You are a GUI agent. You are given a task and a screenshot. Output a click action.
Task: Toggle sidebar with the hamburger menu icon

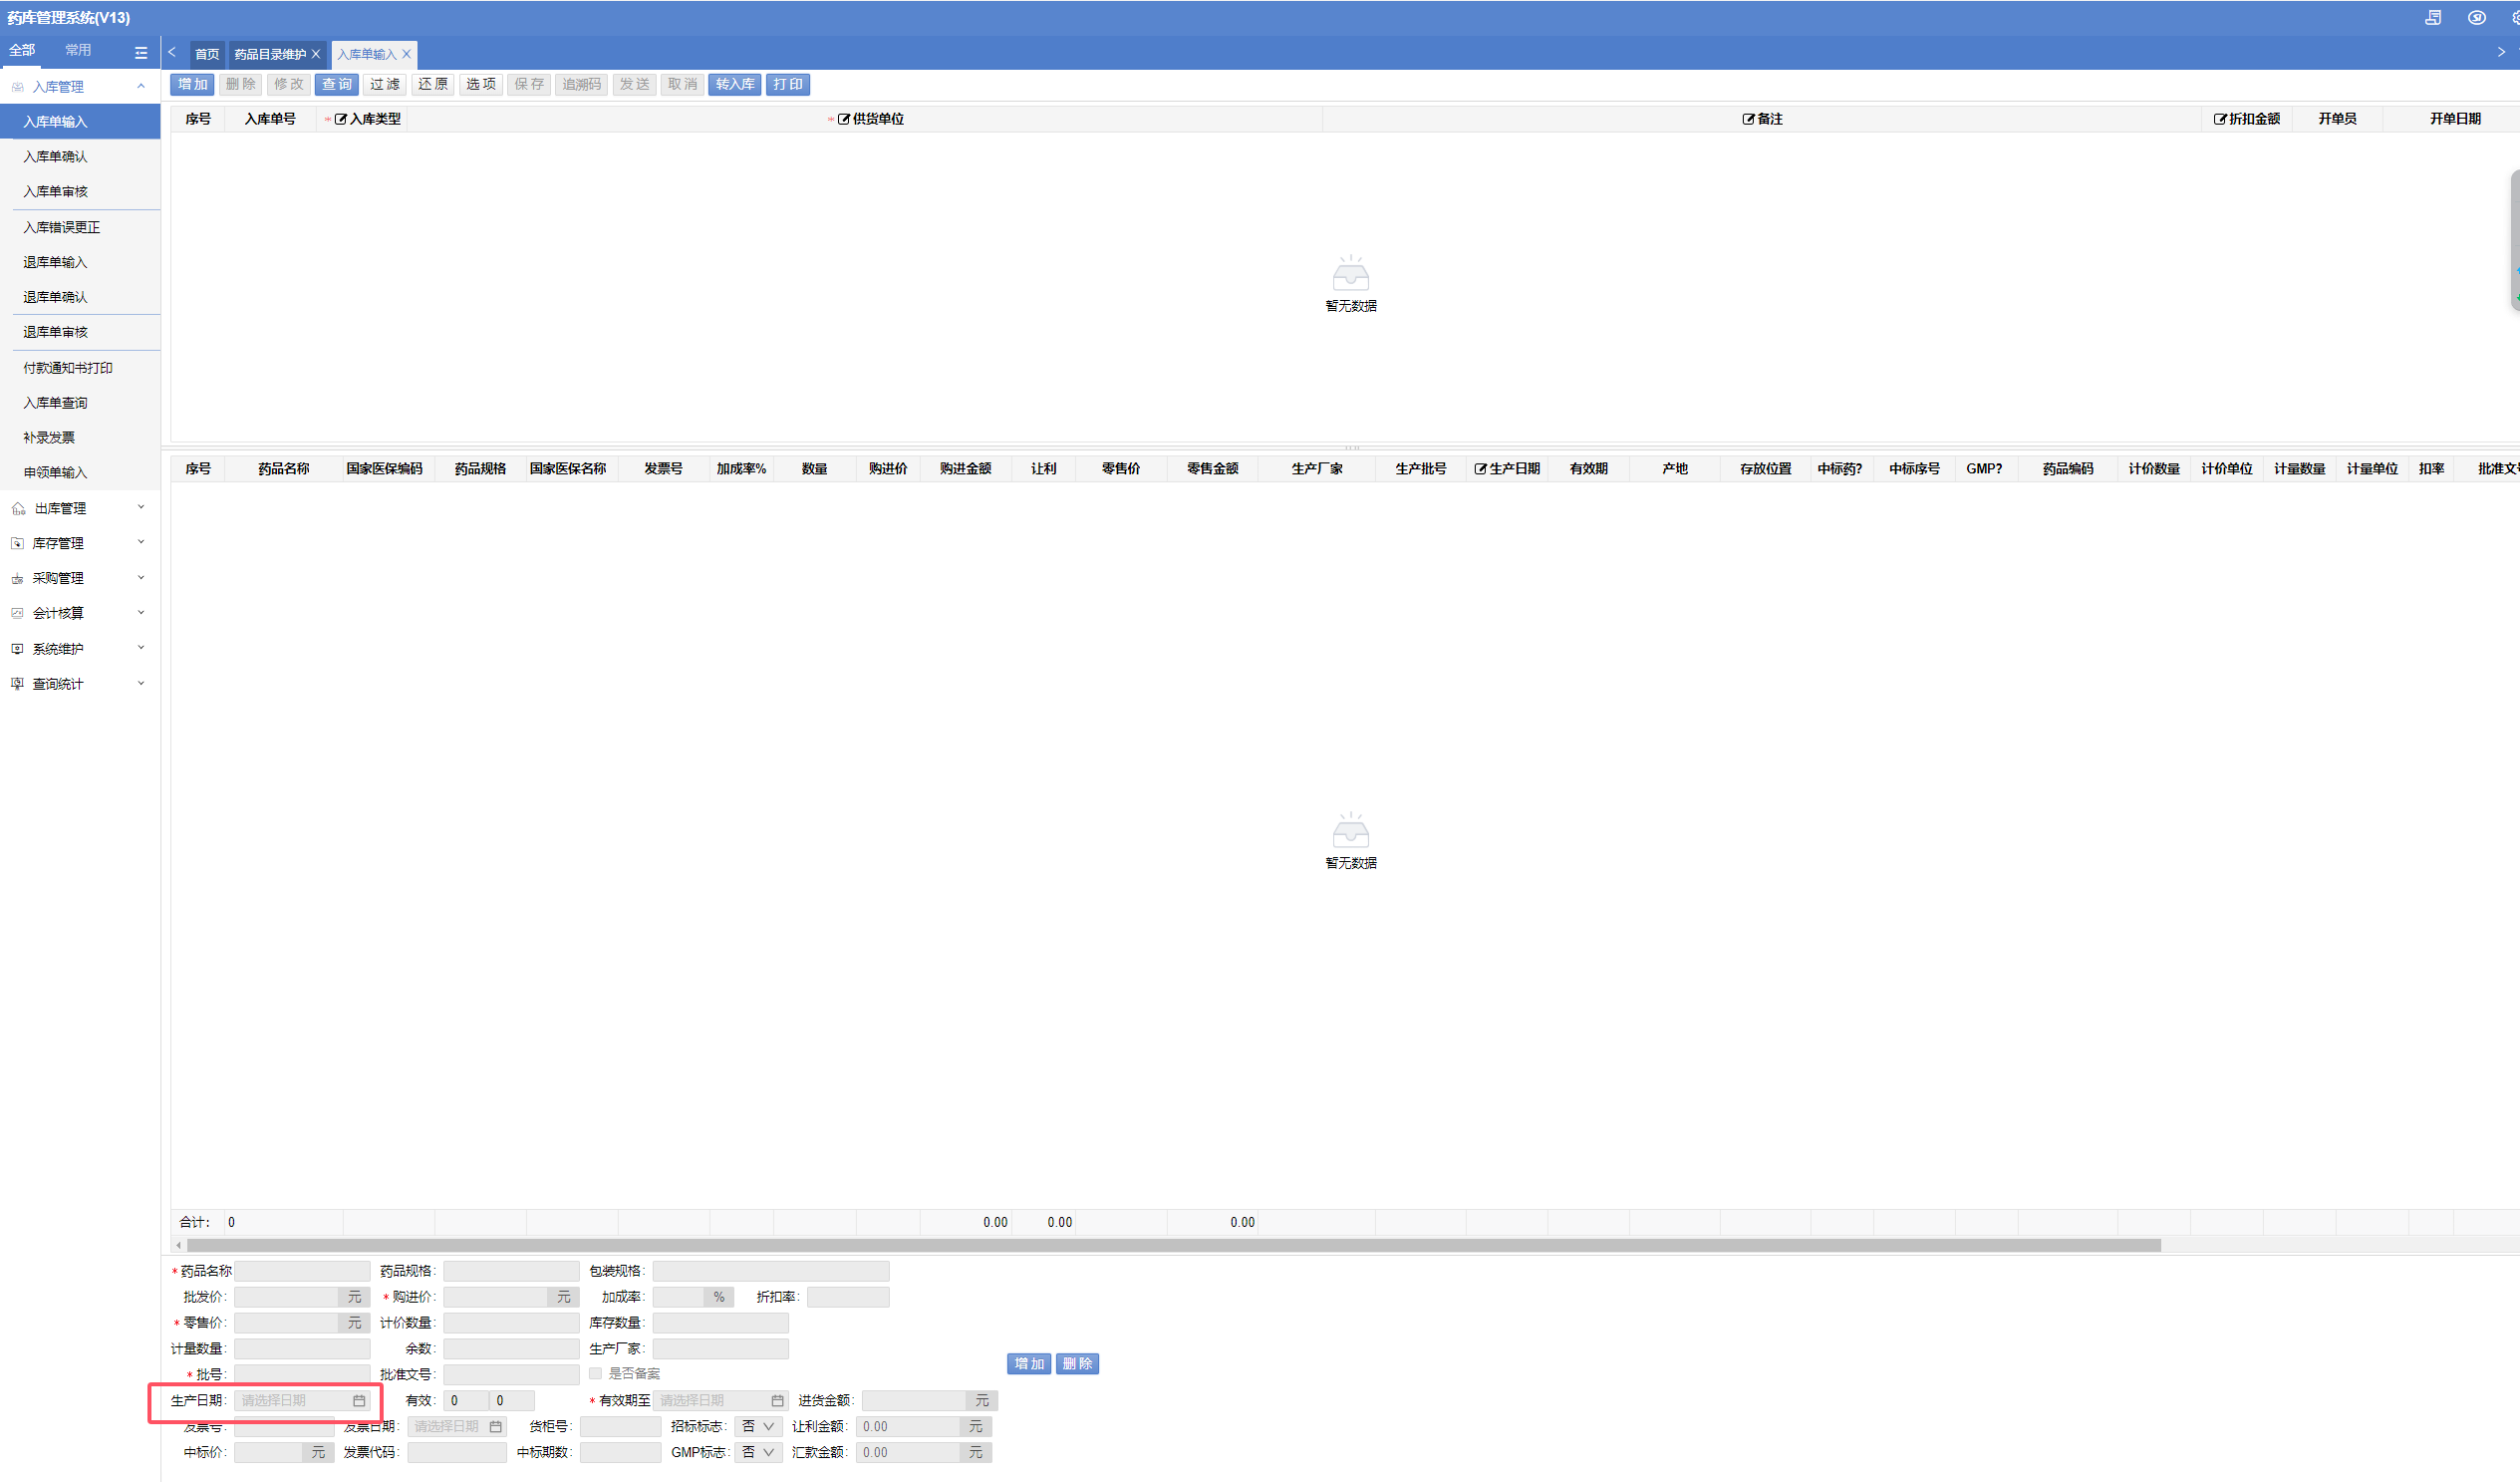pos(141,52)
